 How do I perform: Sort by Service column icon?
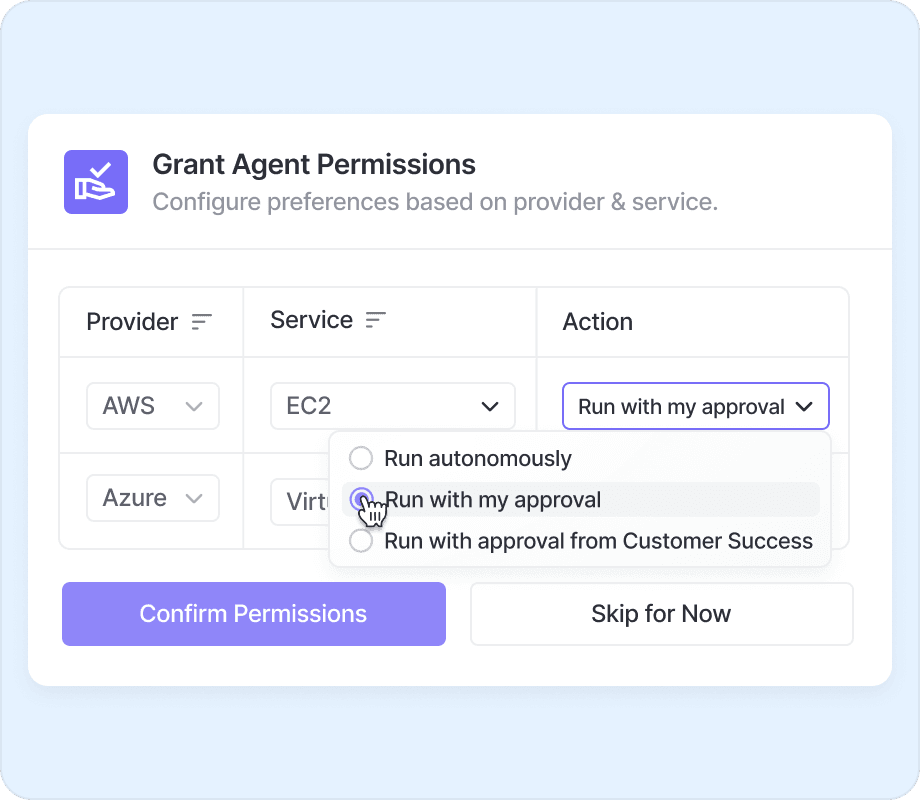pyautogui.click(x=376, y=320)
